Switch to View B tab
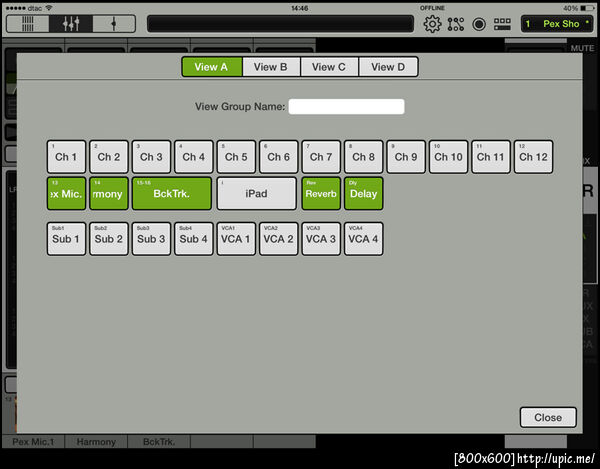 [271, 67]
